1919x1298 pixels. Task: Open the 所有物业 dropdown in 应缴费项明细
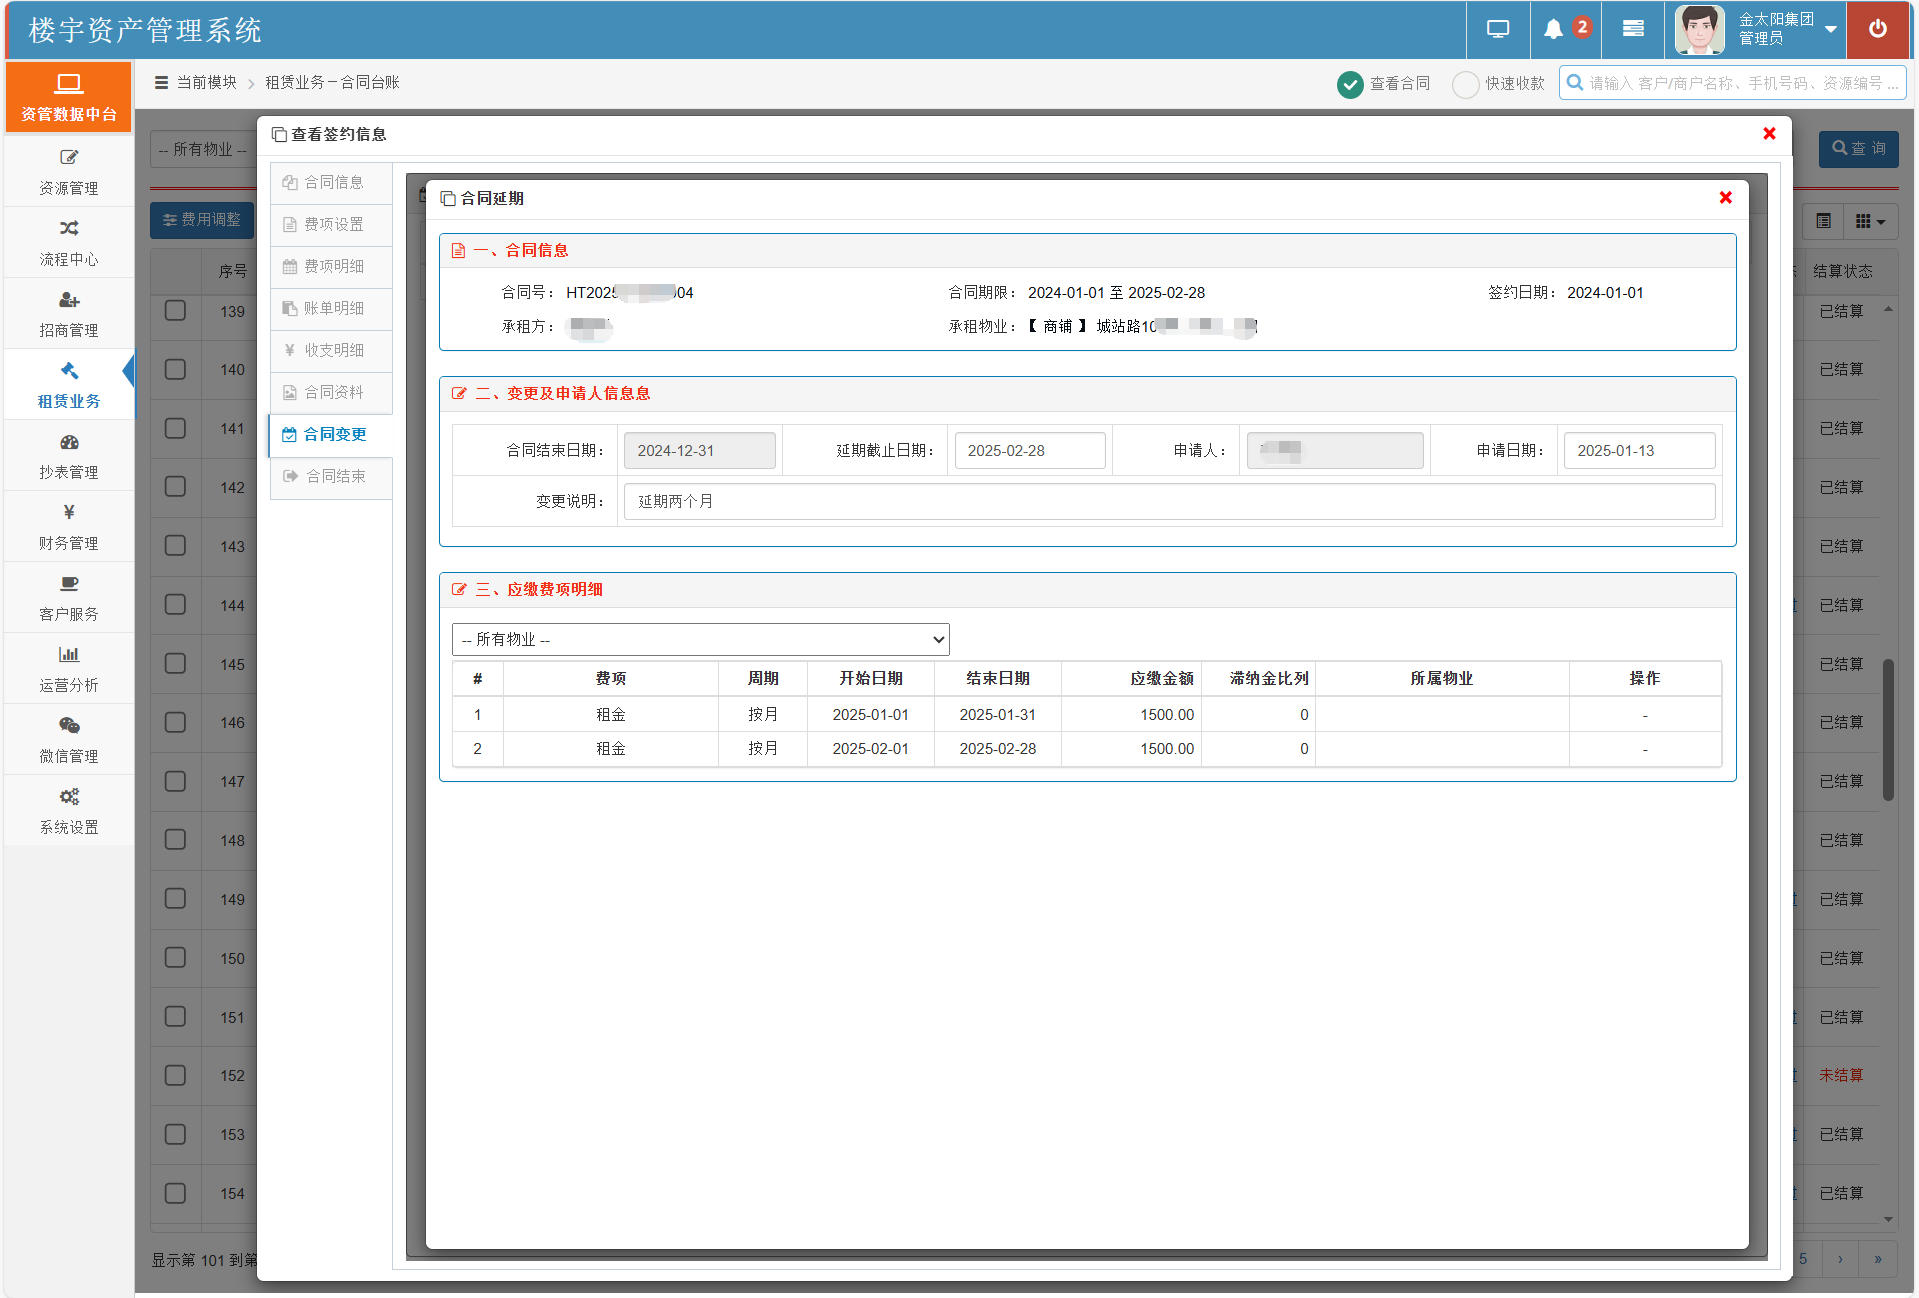(700, 639)
